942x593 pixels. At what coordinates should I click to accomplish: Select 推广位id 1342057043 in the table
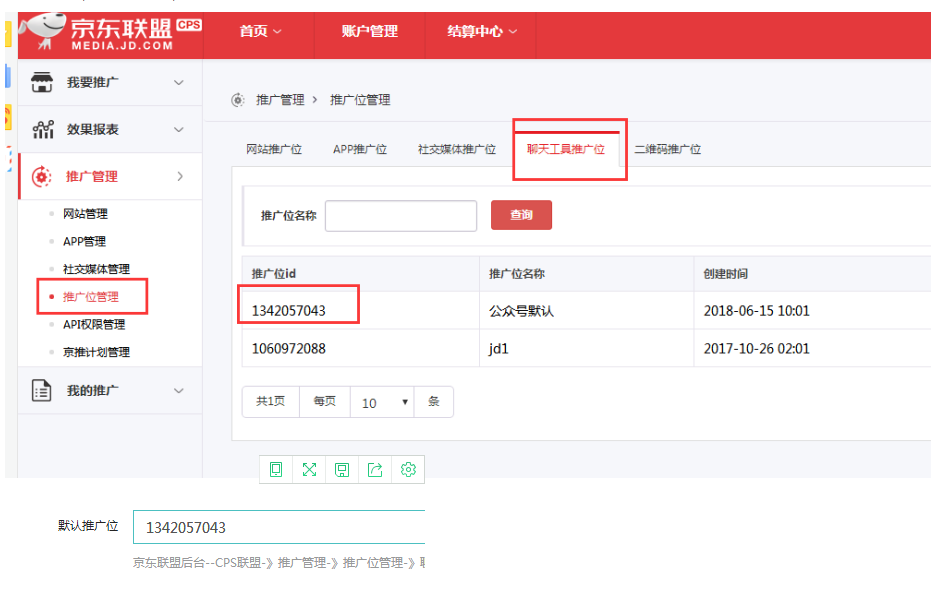288,311
